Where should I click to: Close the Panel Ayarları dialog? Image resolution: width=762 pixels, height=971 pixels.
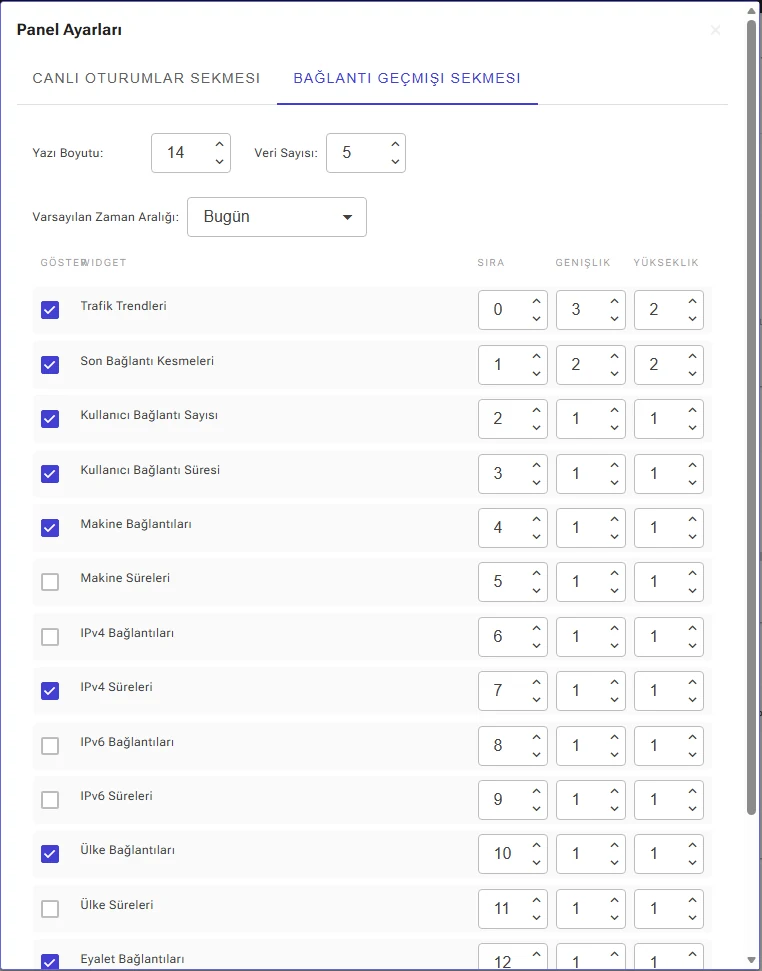(715, 30)
